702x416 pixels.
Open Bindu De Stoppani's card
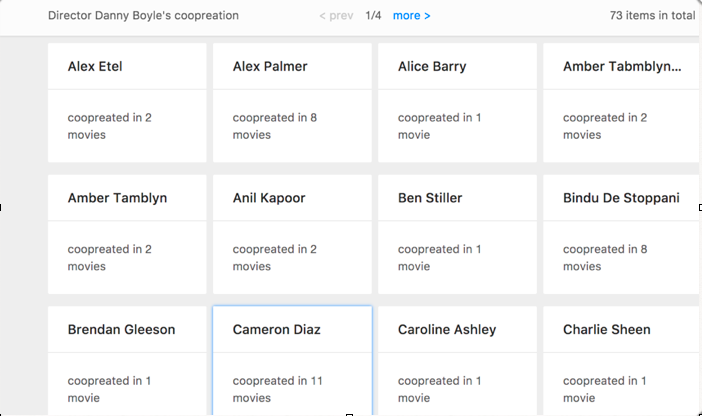(621, 234)
